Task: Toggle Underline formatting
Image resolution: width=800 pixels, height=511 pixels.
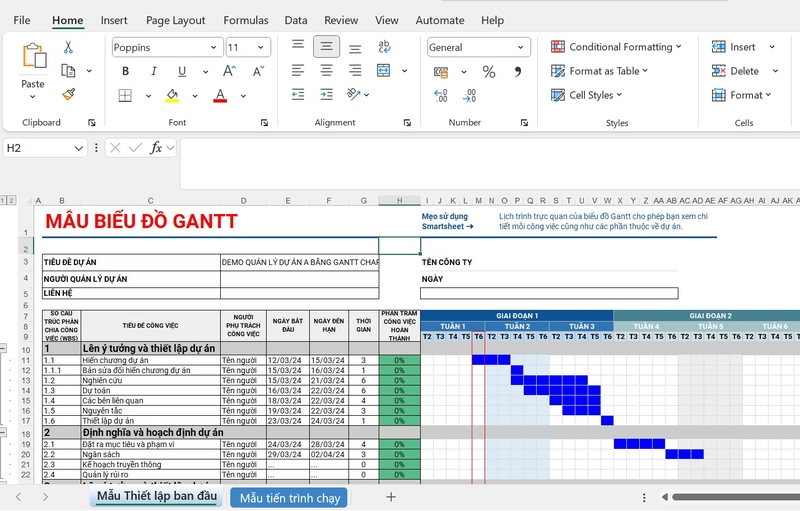Action: [x=182, y=71]
